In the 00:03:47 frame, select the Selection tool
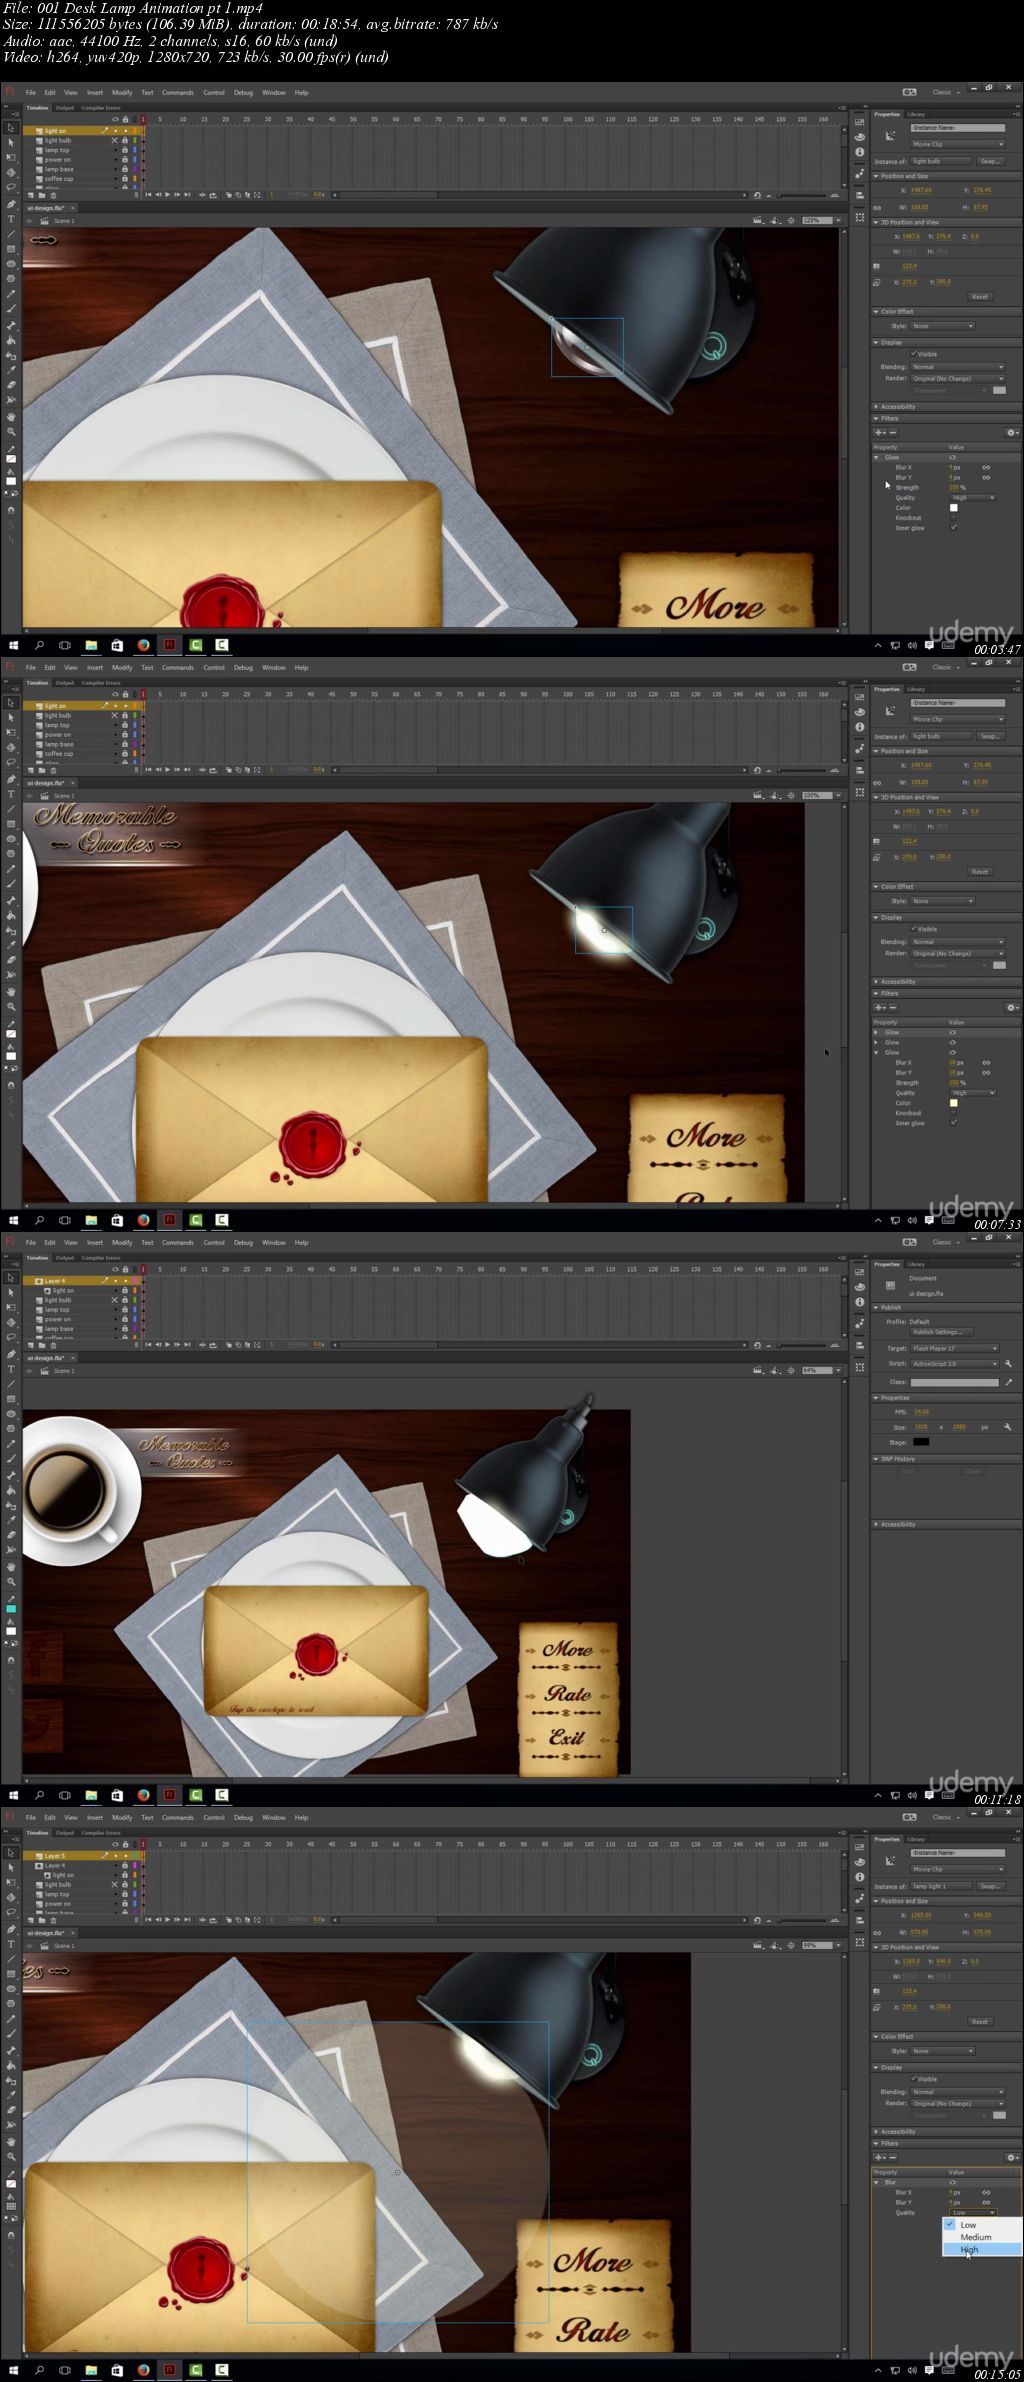The image size is (1024, 2382). (x=11, y=128)
